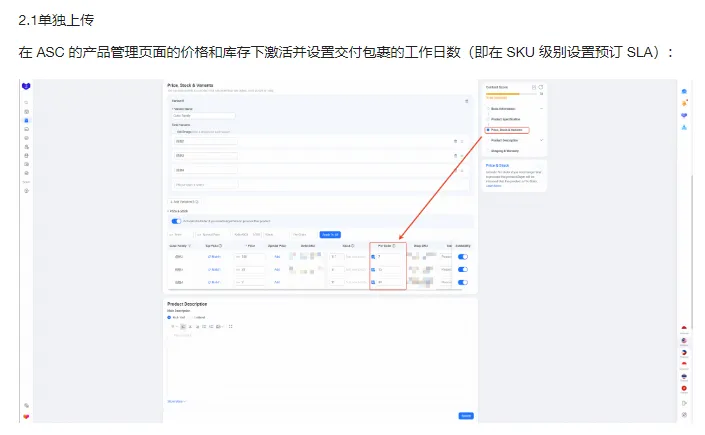Open the Learn more link in Price & Stock tip
Viewport: 705px width, 435px height.
pos(493,186)
